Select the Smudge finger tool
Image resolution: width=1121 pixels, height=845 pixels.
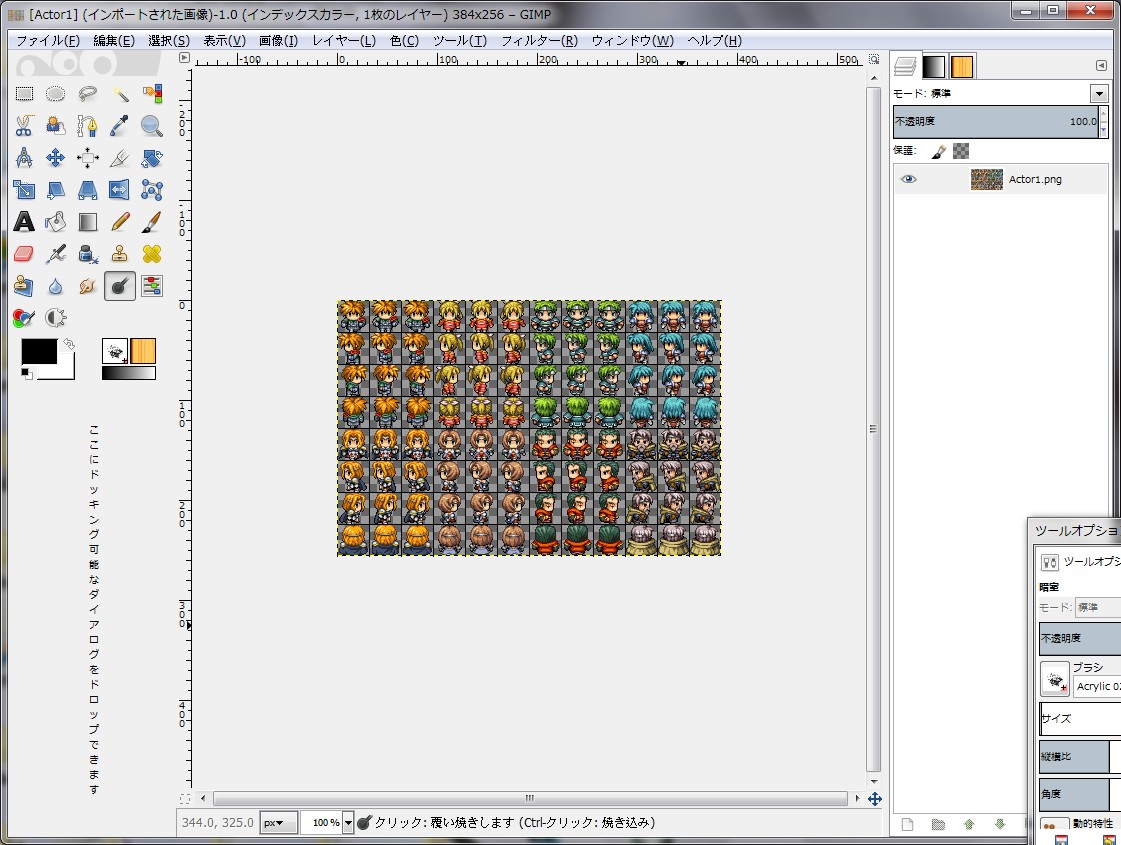tap(87, 287)
